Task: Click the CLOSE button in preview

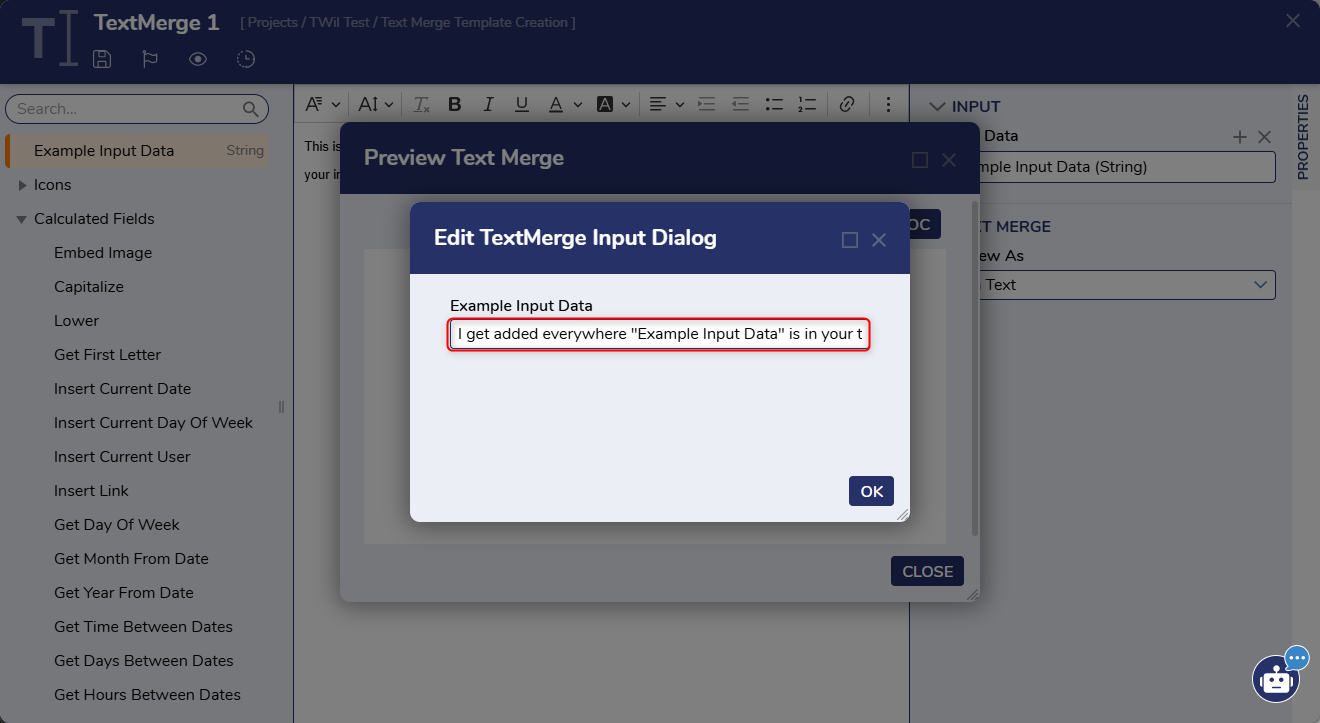Action: coord(927,571)
